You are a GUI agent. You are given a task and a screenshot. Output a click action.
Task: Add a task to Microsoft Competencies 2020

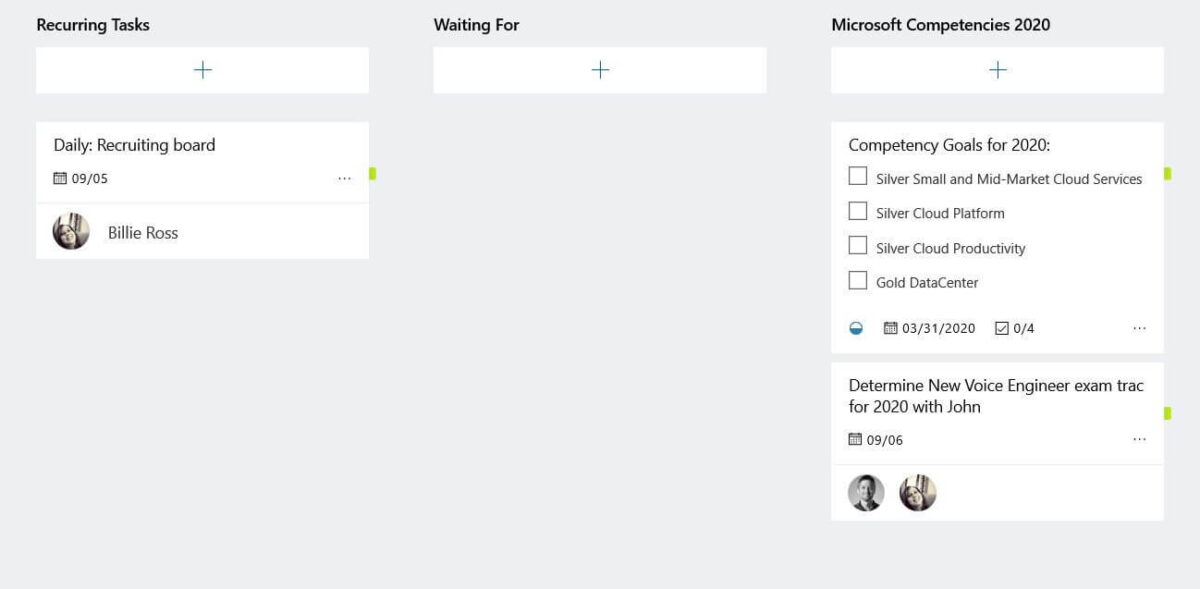point(998,69)
